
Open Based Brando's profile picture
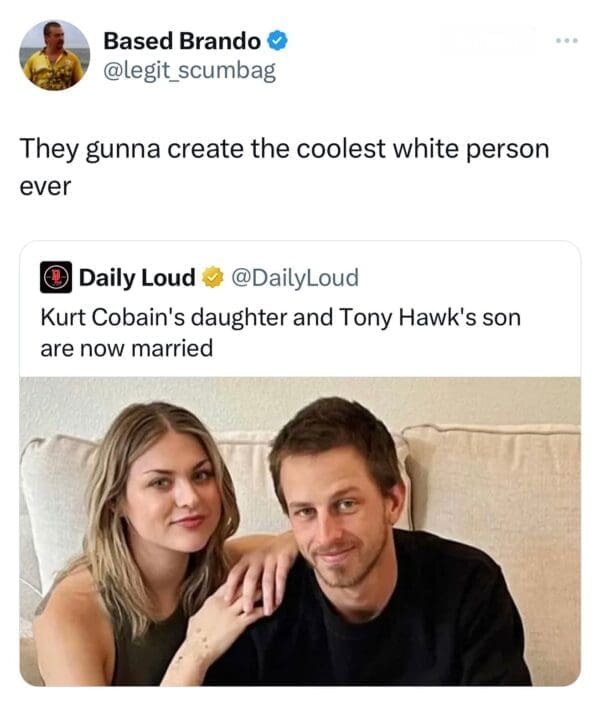click(x=52, y=56)
